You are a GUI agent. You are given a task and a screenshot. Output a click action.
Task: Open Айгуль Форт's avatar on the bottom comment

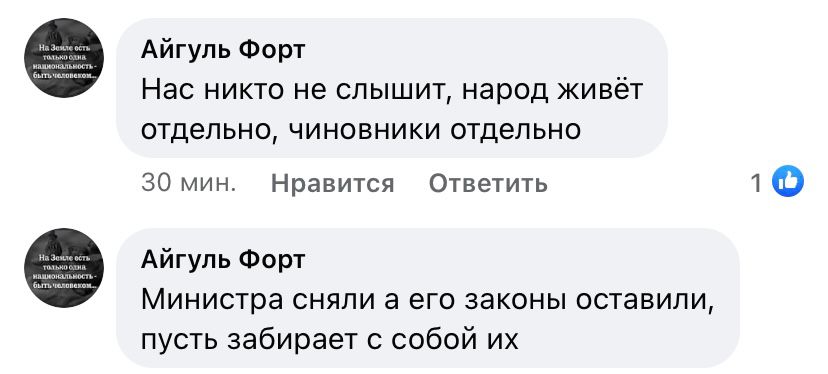[64, 267]
